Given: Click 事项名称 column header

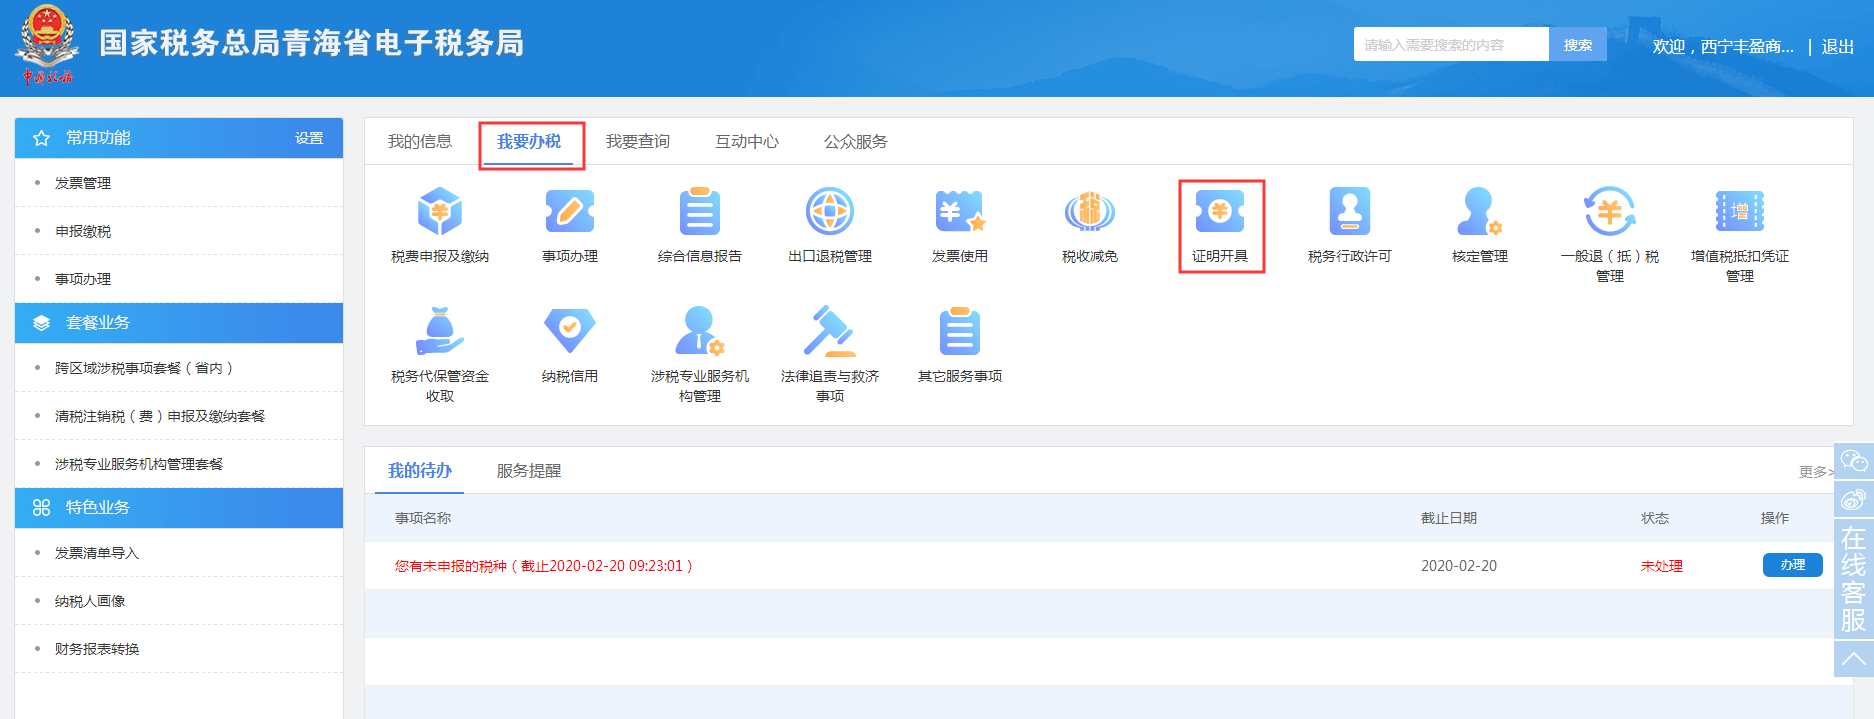Looking at the screenshot, I should (423, 518).
